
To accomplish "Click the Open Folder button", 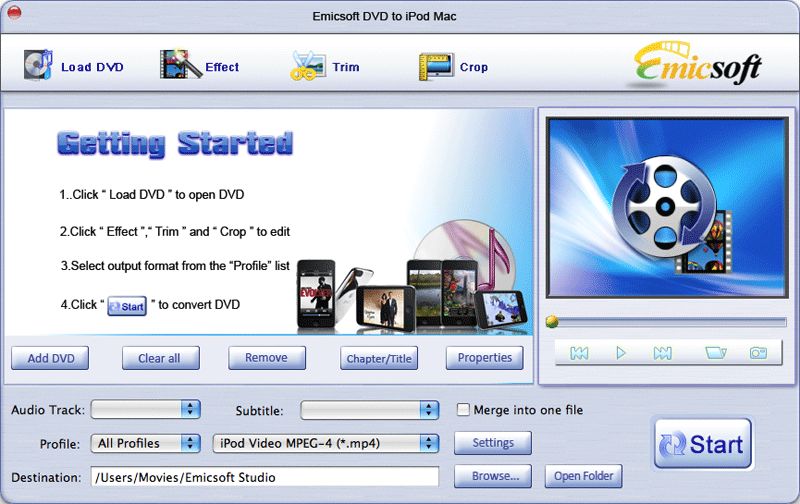I will pos(583,476).
